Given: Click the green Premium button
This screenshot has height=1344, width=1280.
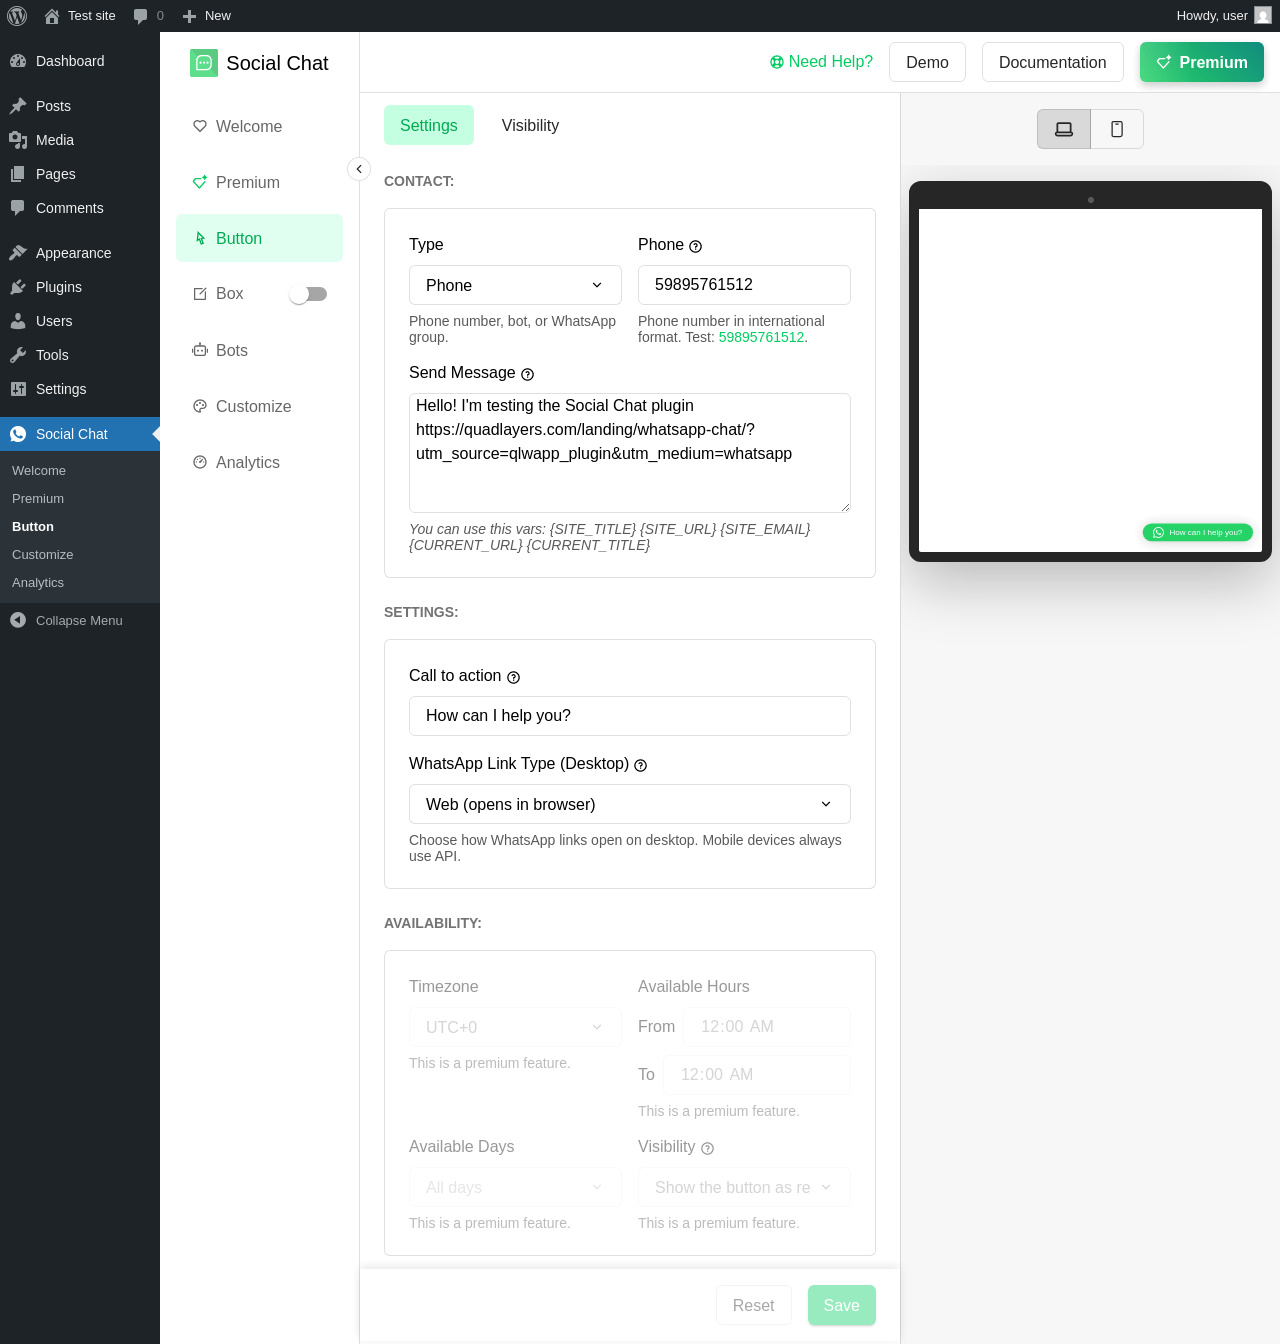Looking at the screenshot, I should (x=1202, y=62).
